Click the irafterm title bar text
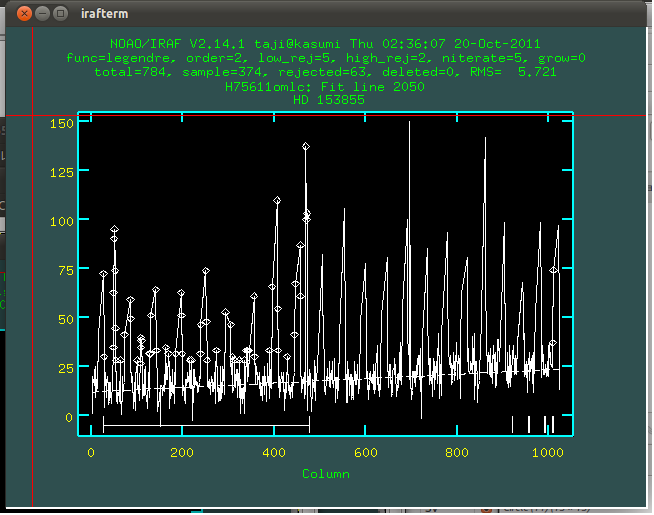Screen dimensions: 654x515 click(102, 14)
